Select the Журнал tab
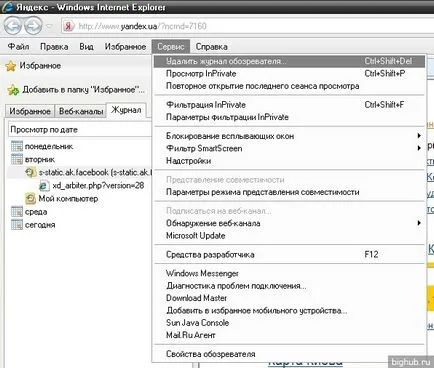This screenshot has height=368, width=434. (126, 110)
